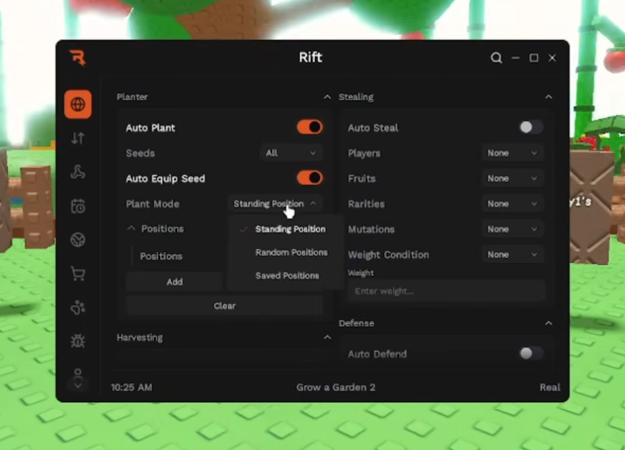Enable the Auto Defend toggle
625x450 pixels.
[x=531, y=353]
